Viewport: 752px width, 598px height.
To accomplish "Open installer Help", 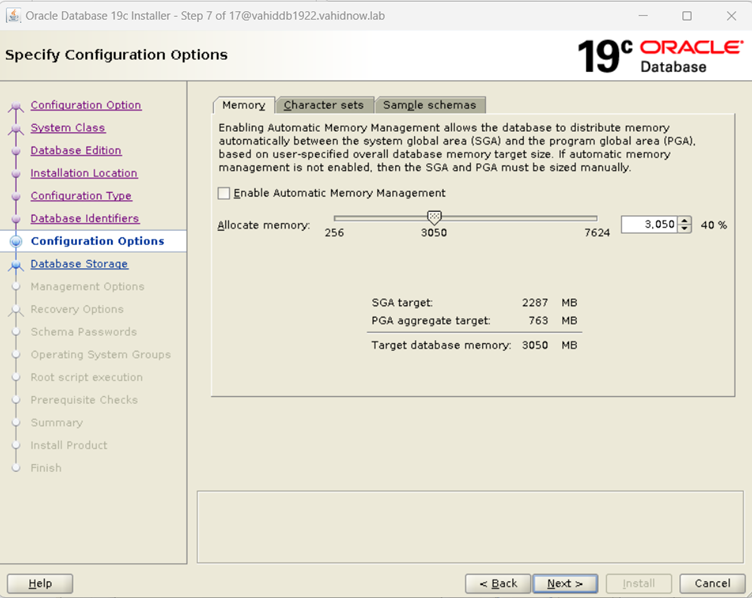I will (40, 583).
